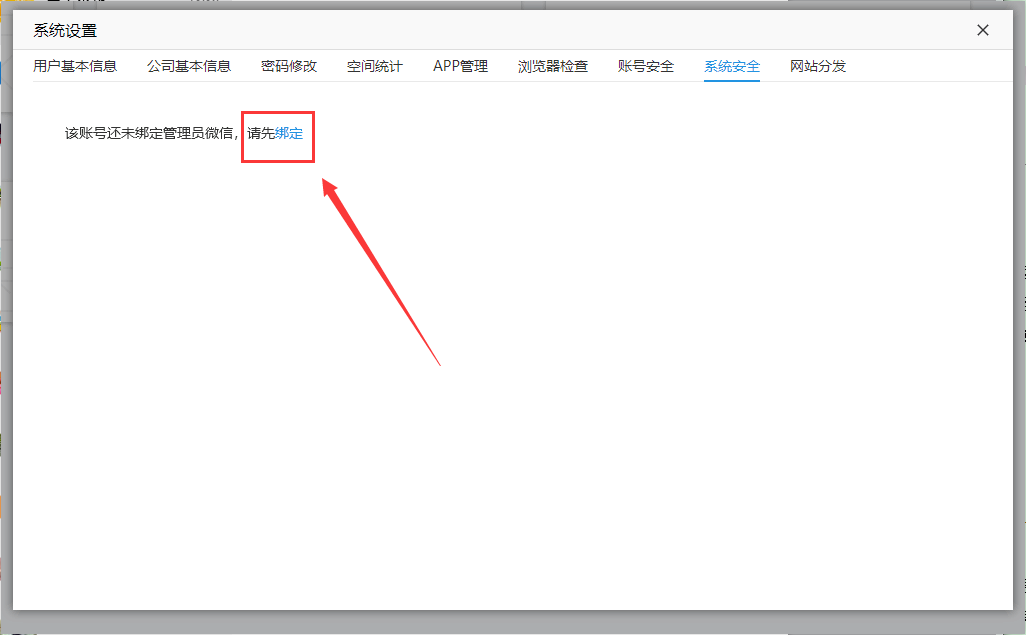Go to the 密码修改 tab
Screen dimensions: 1026x635
289,66
